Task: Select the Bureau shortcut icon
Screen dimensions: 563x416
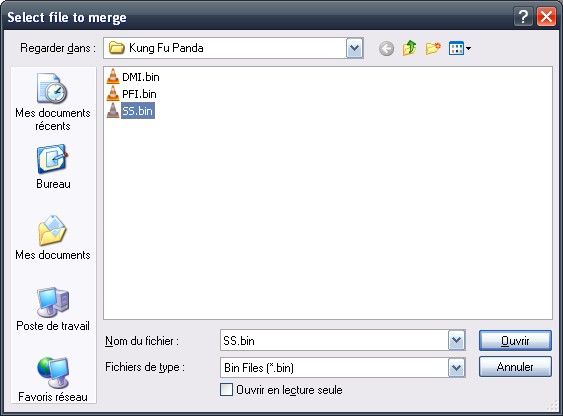Action: (53, 167)
